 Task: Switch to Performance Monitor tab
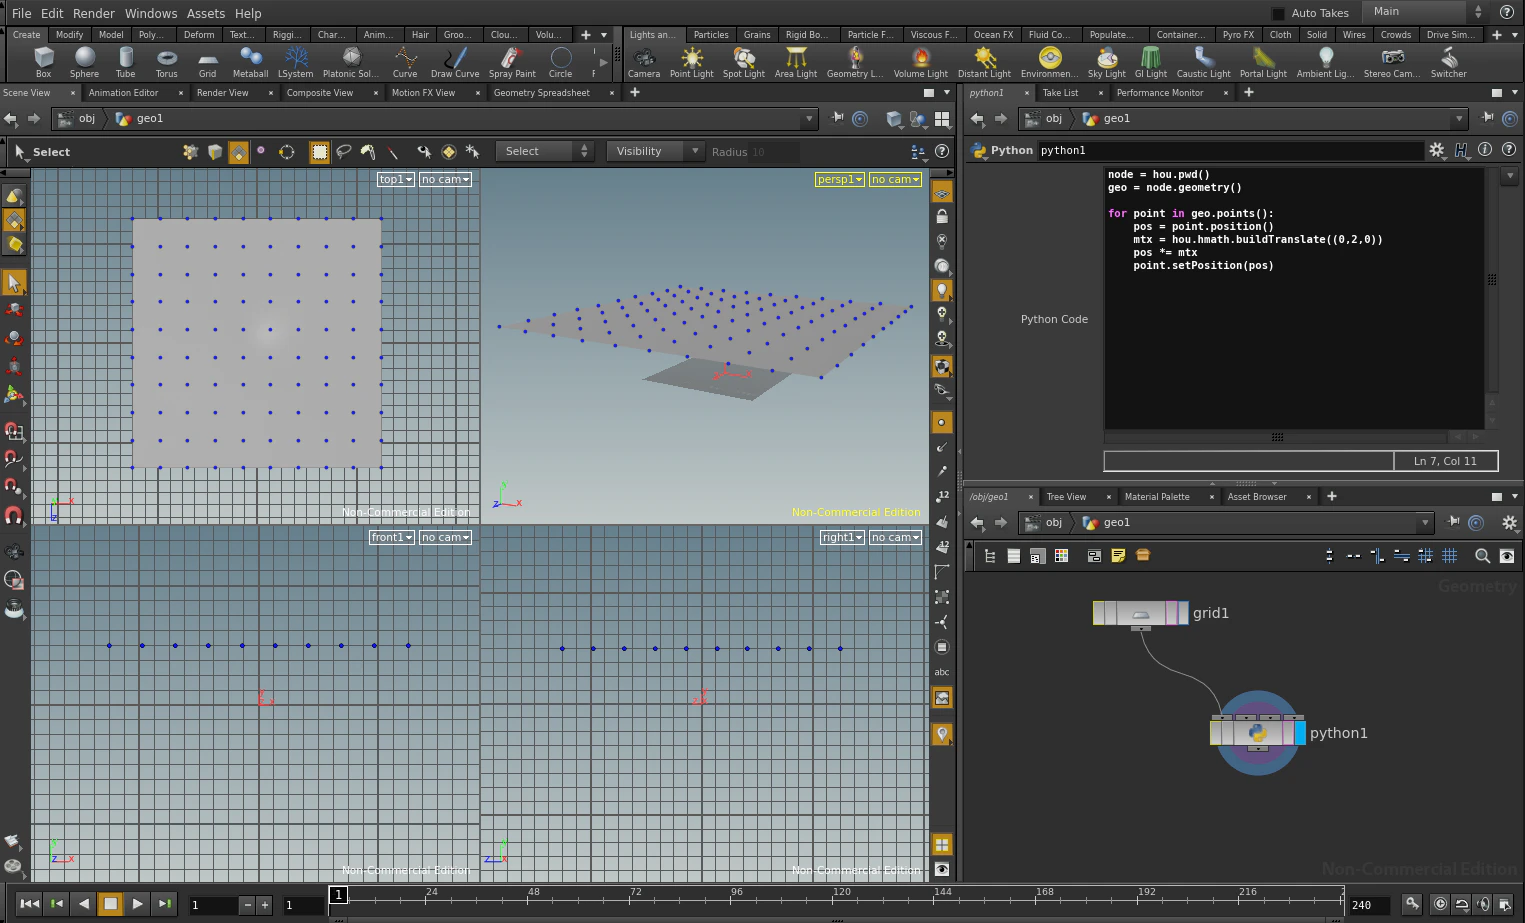click(x=1160, y=93)
